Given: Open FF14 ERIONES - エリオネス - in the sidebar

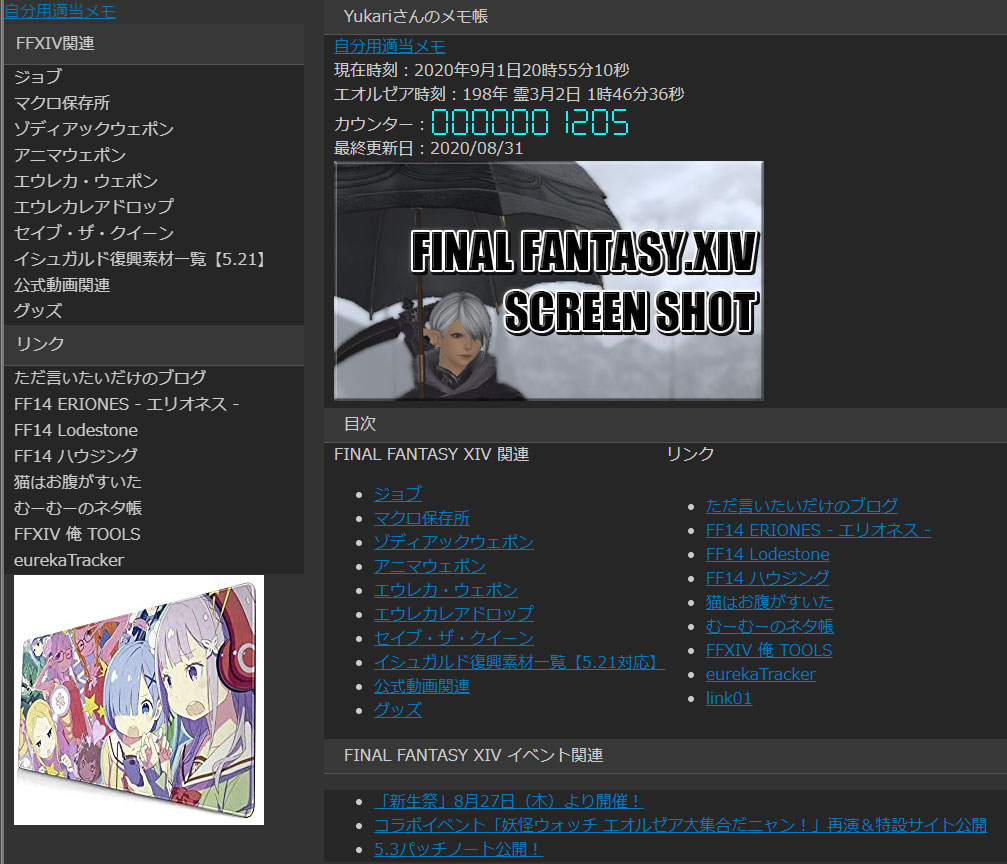Looking at the screenshot, I should [x=127, y=404].
